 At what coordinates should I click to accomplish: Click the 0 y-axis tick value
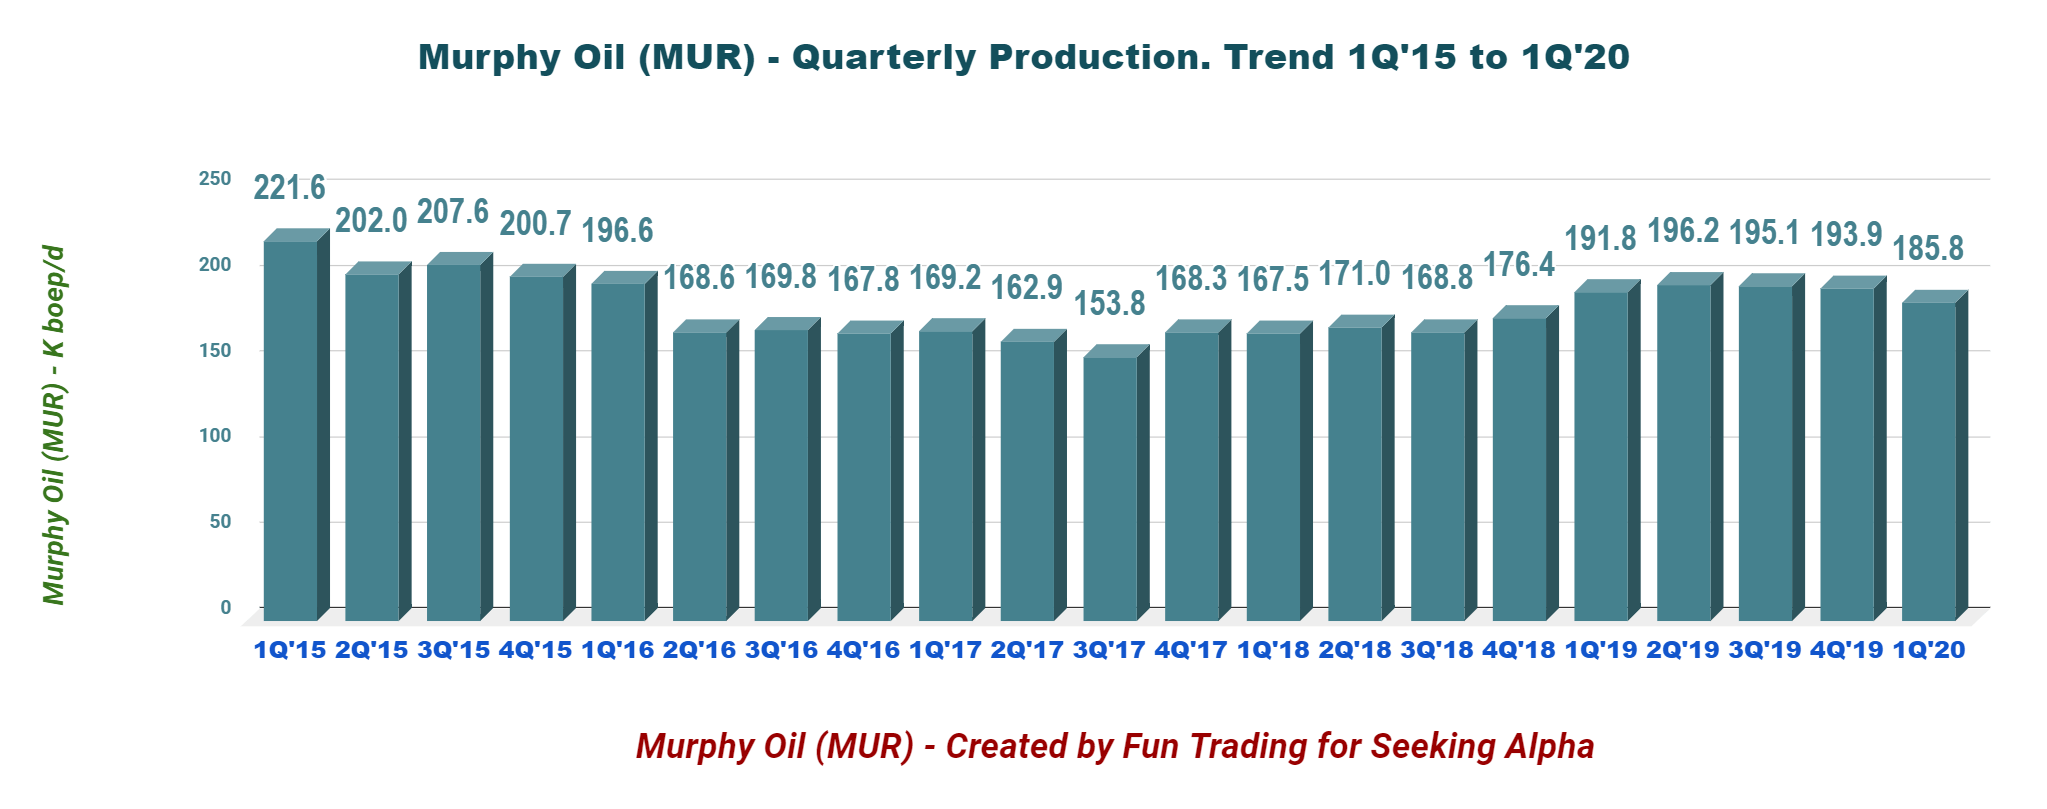(x=226, y=608)
